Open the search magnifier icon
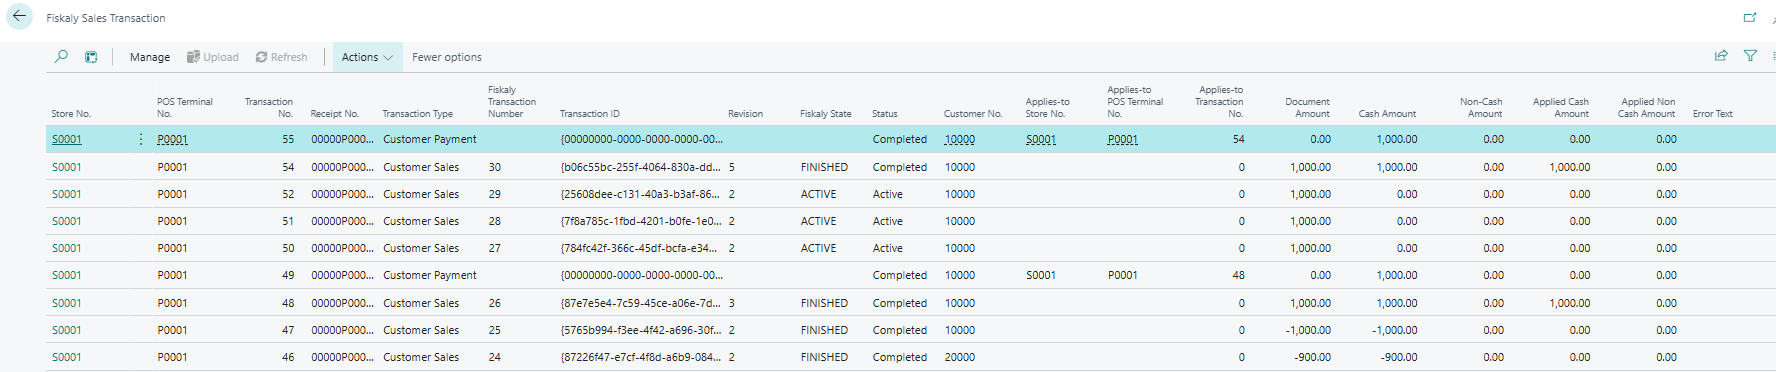 (61, 57)
